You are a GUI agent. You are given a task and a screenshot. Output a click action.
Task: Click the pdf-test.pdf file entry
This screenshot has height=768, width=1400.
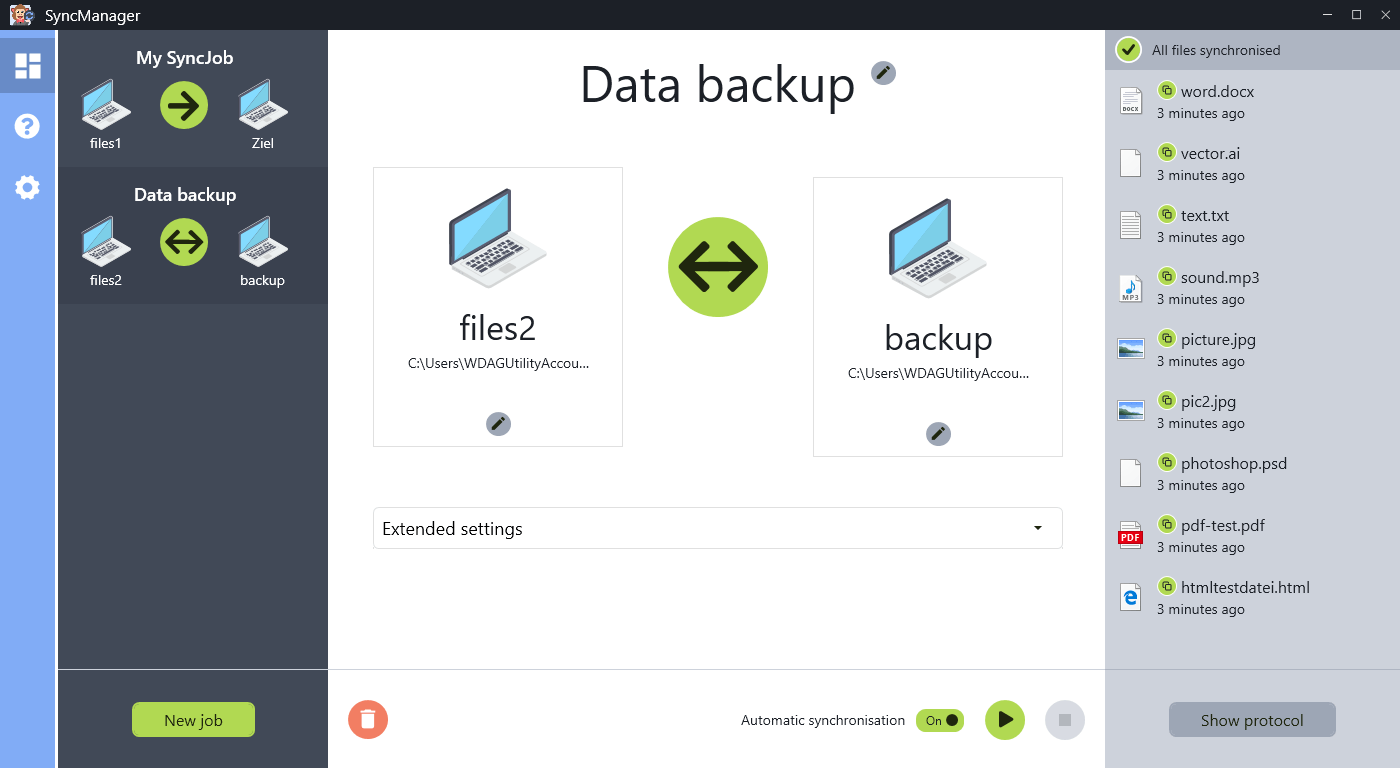(1252, 535)
